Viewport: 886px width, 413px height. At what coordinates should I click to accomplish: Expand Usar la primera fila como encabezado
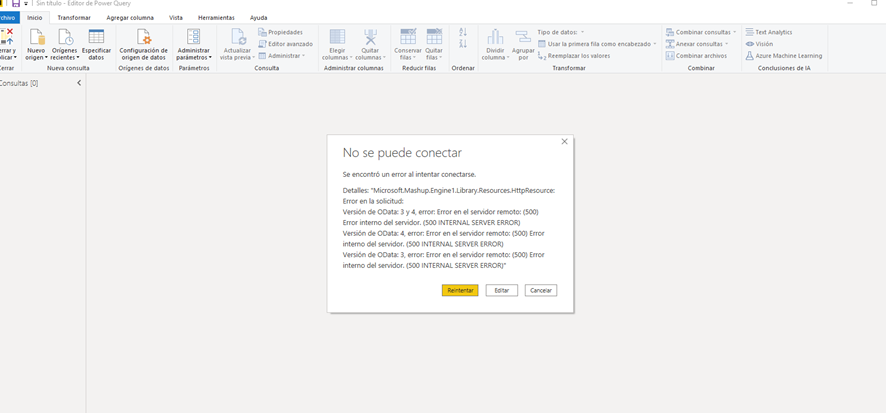coord(655,44)
